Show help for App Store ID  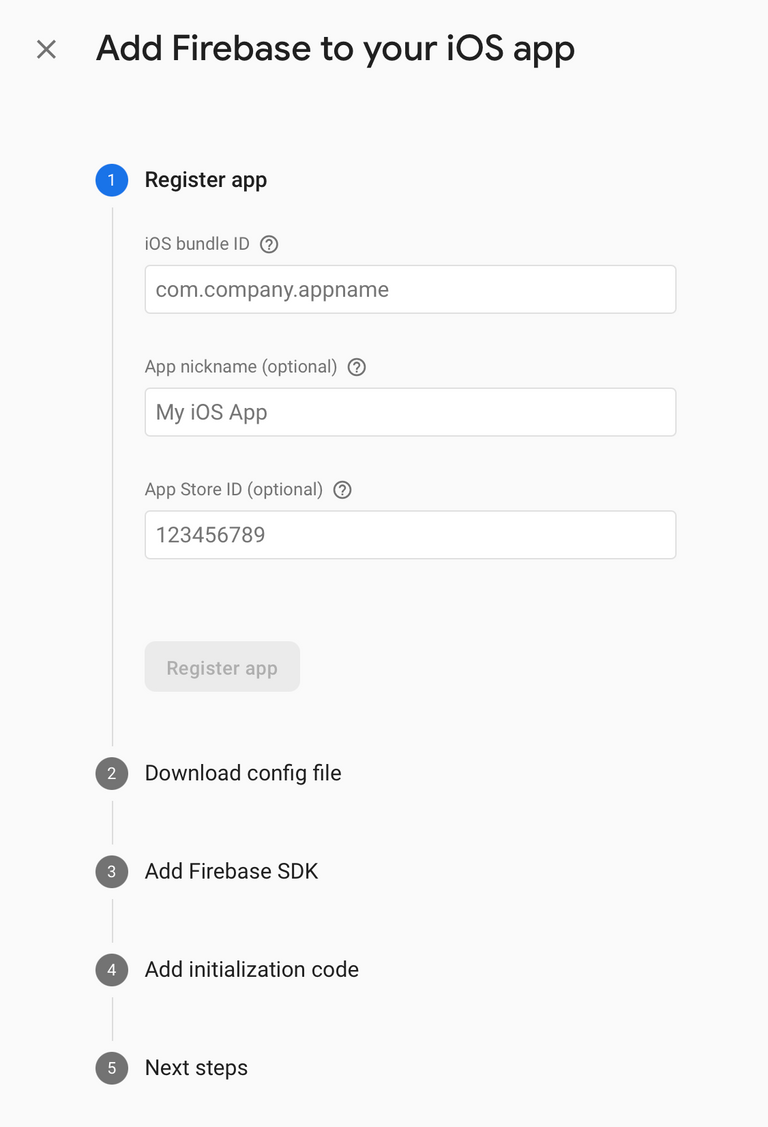pos(342,490)
